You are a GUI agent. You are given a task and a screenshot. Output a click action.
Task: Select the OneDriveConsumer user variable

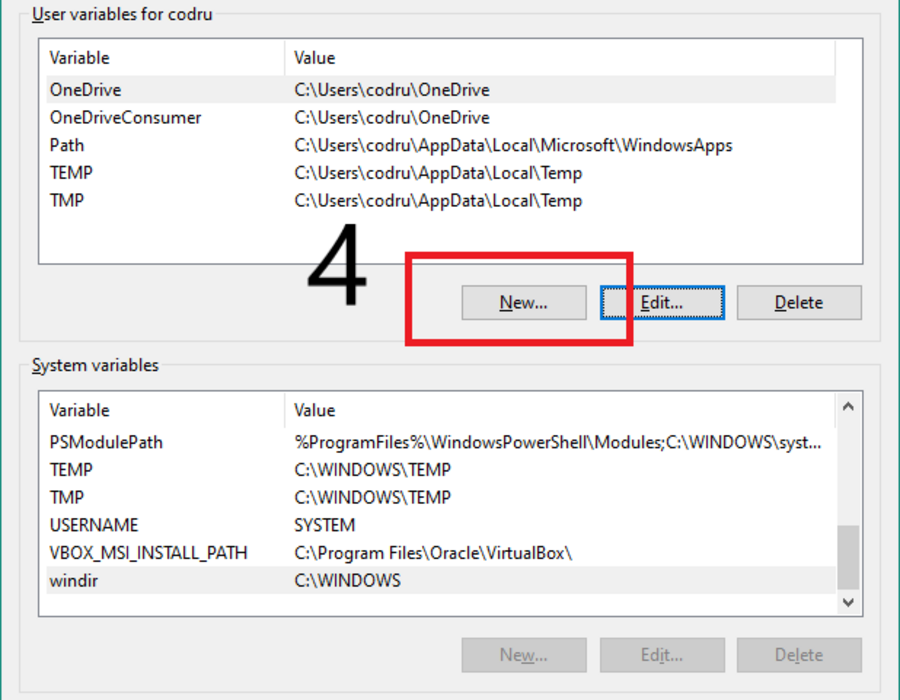pos(441,118)
